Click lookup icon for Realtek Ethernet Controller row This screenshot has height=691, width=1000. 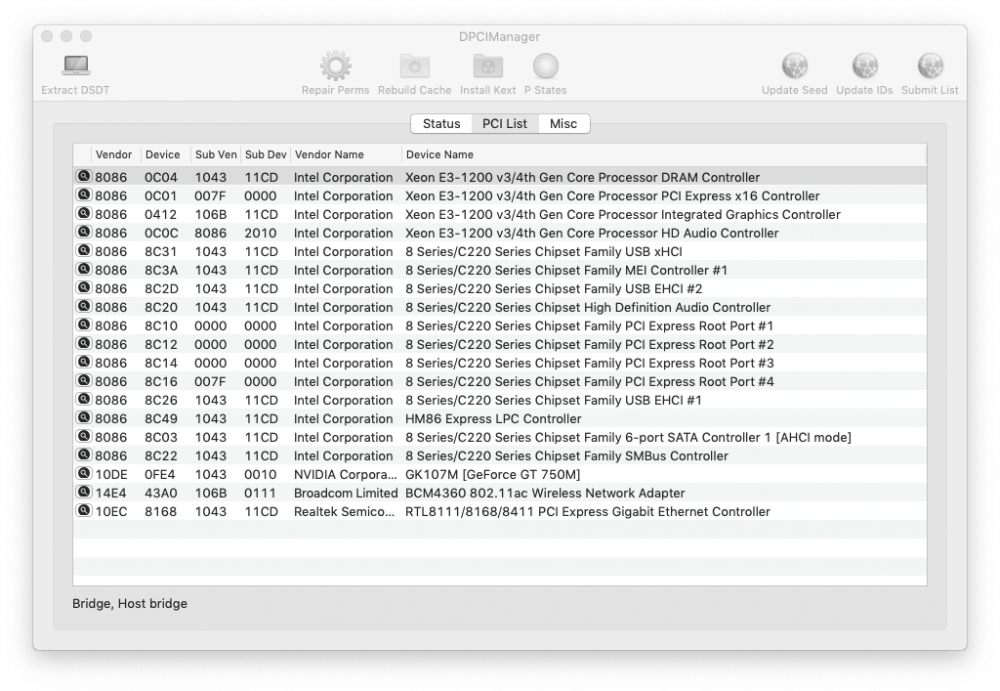[x=84, y=510]
